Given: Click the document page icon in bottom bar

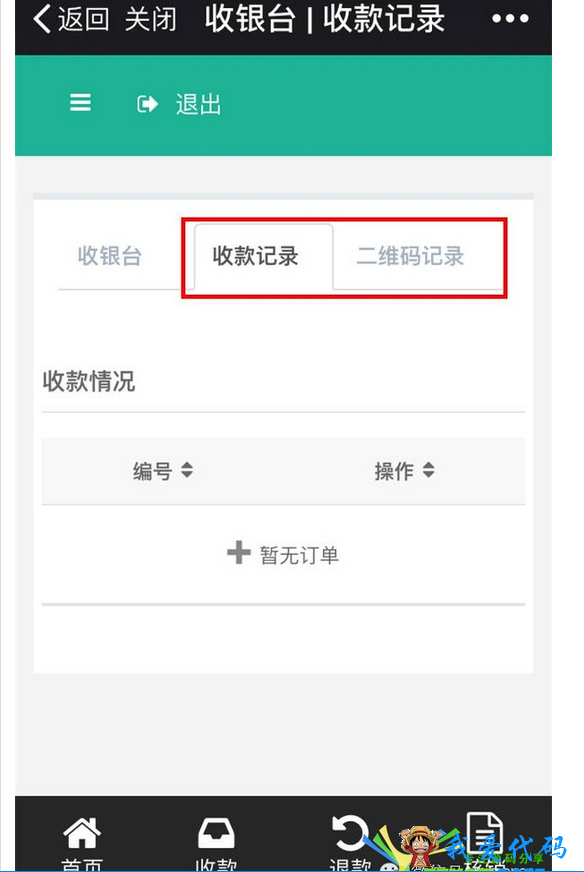Looking at the screenshot, I should tap(484, 831).
